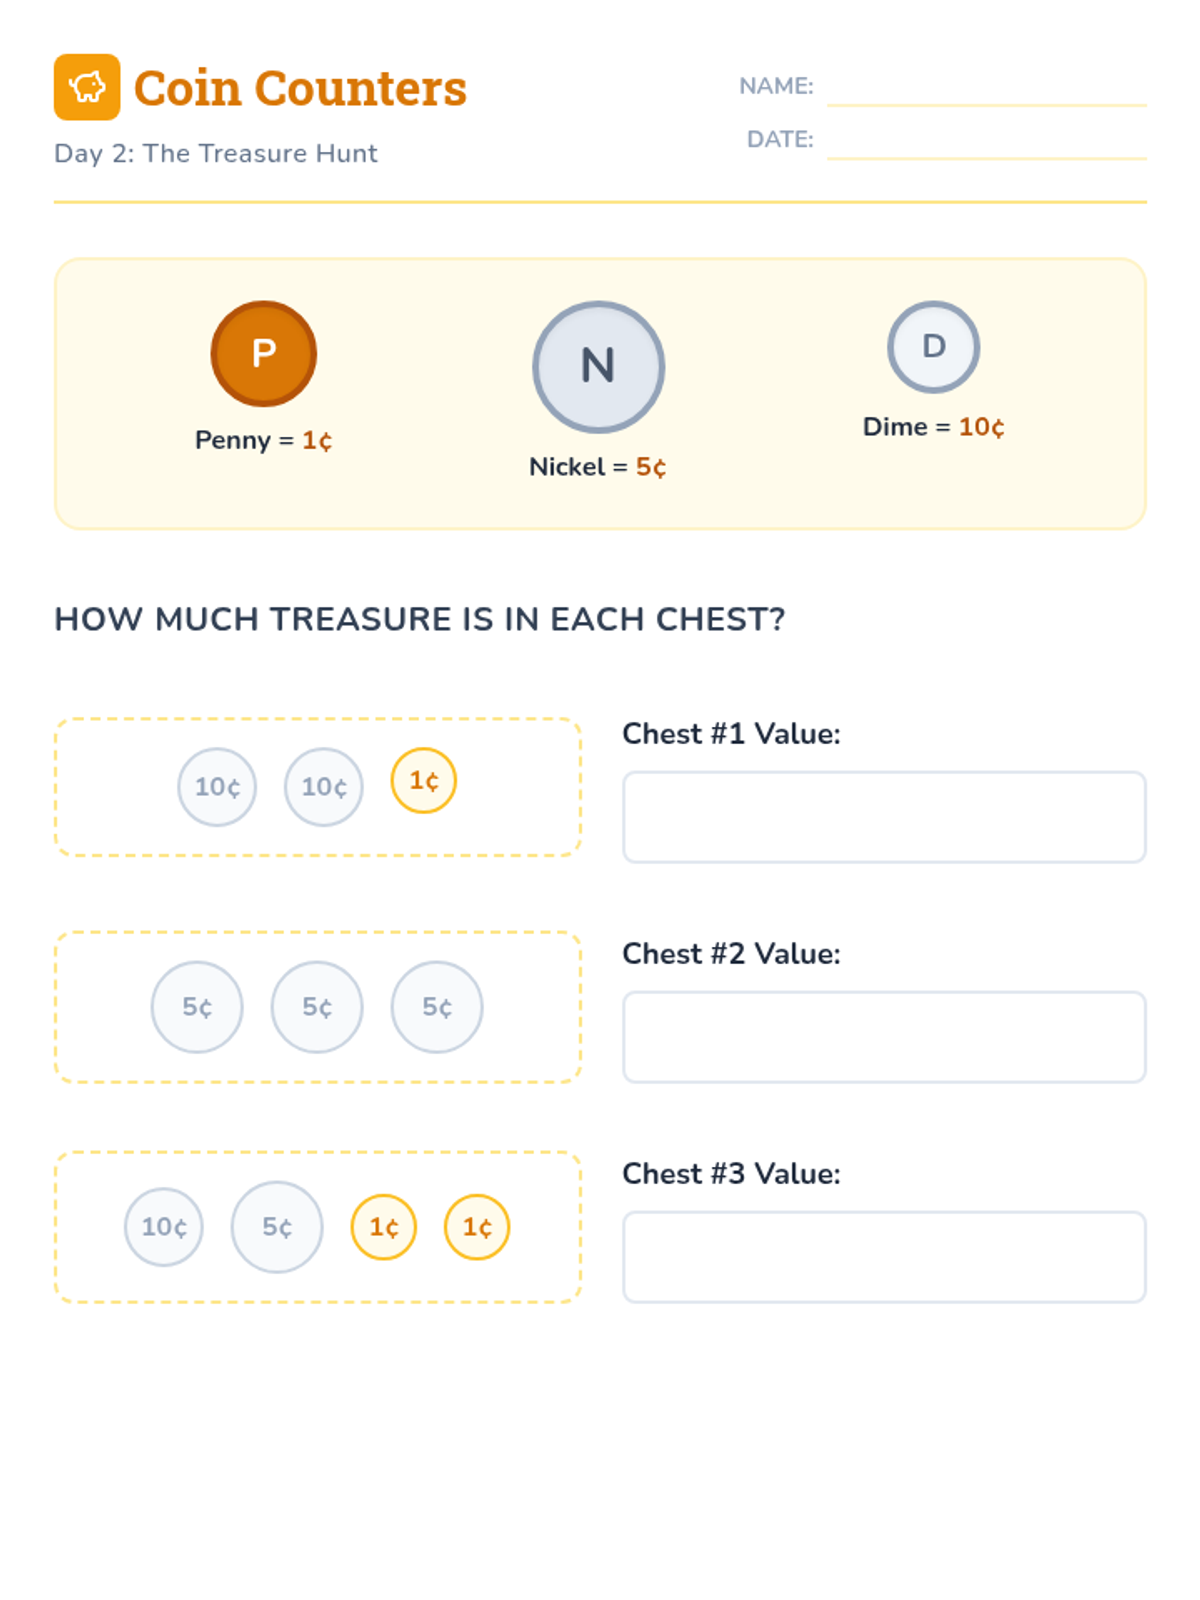Click the last 1¢ coin in Chest #3
This screenshot has width=1200, height=1600.
(477, 1227)
